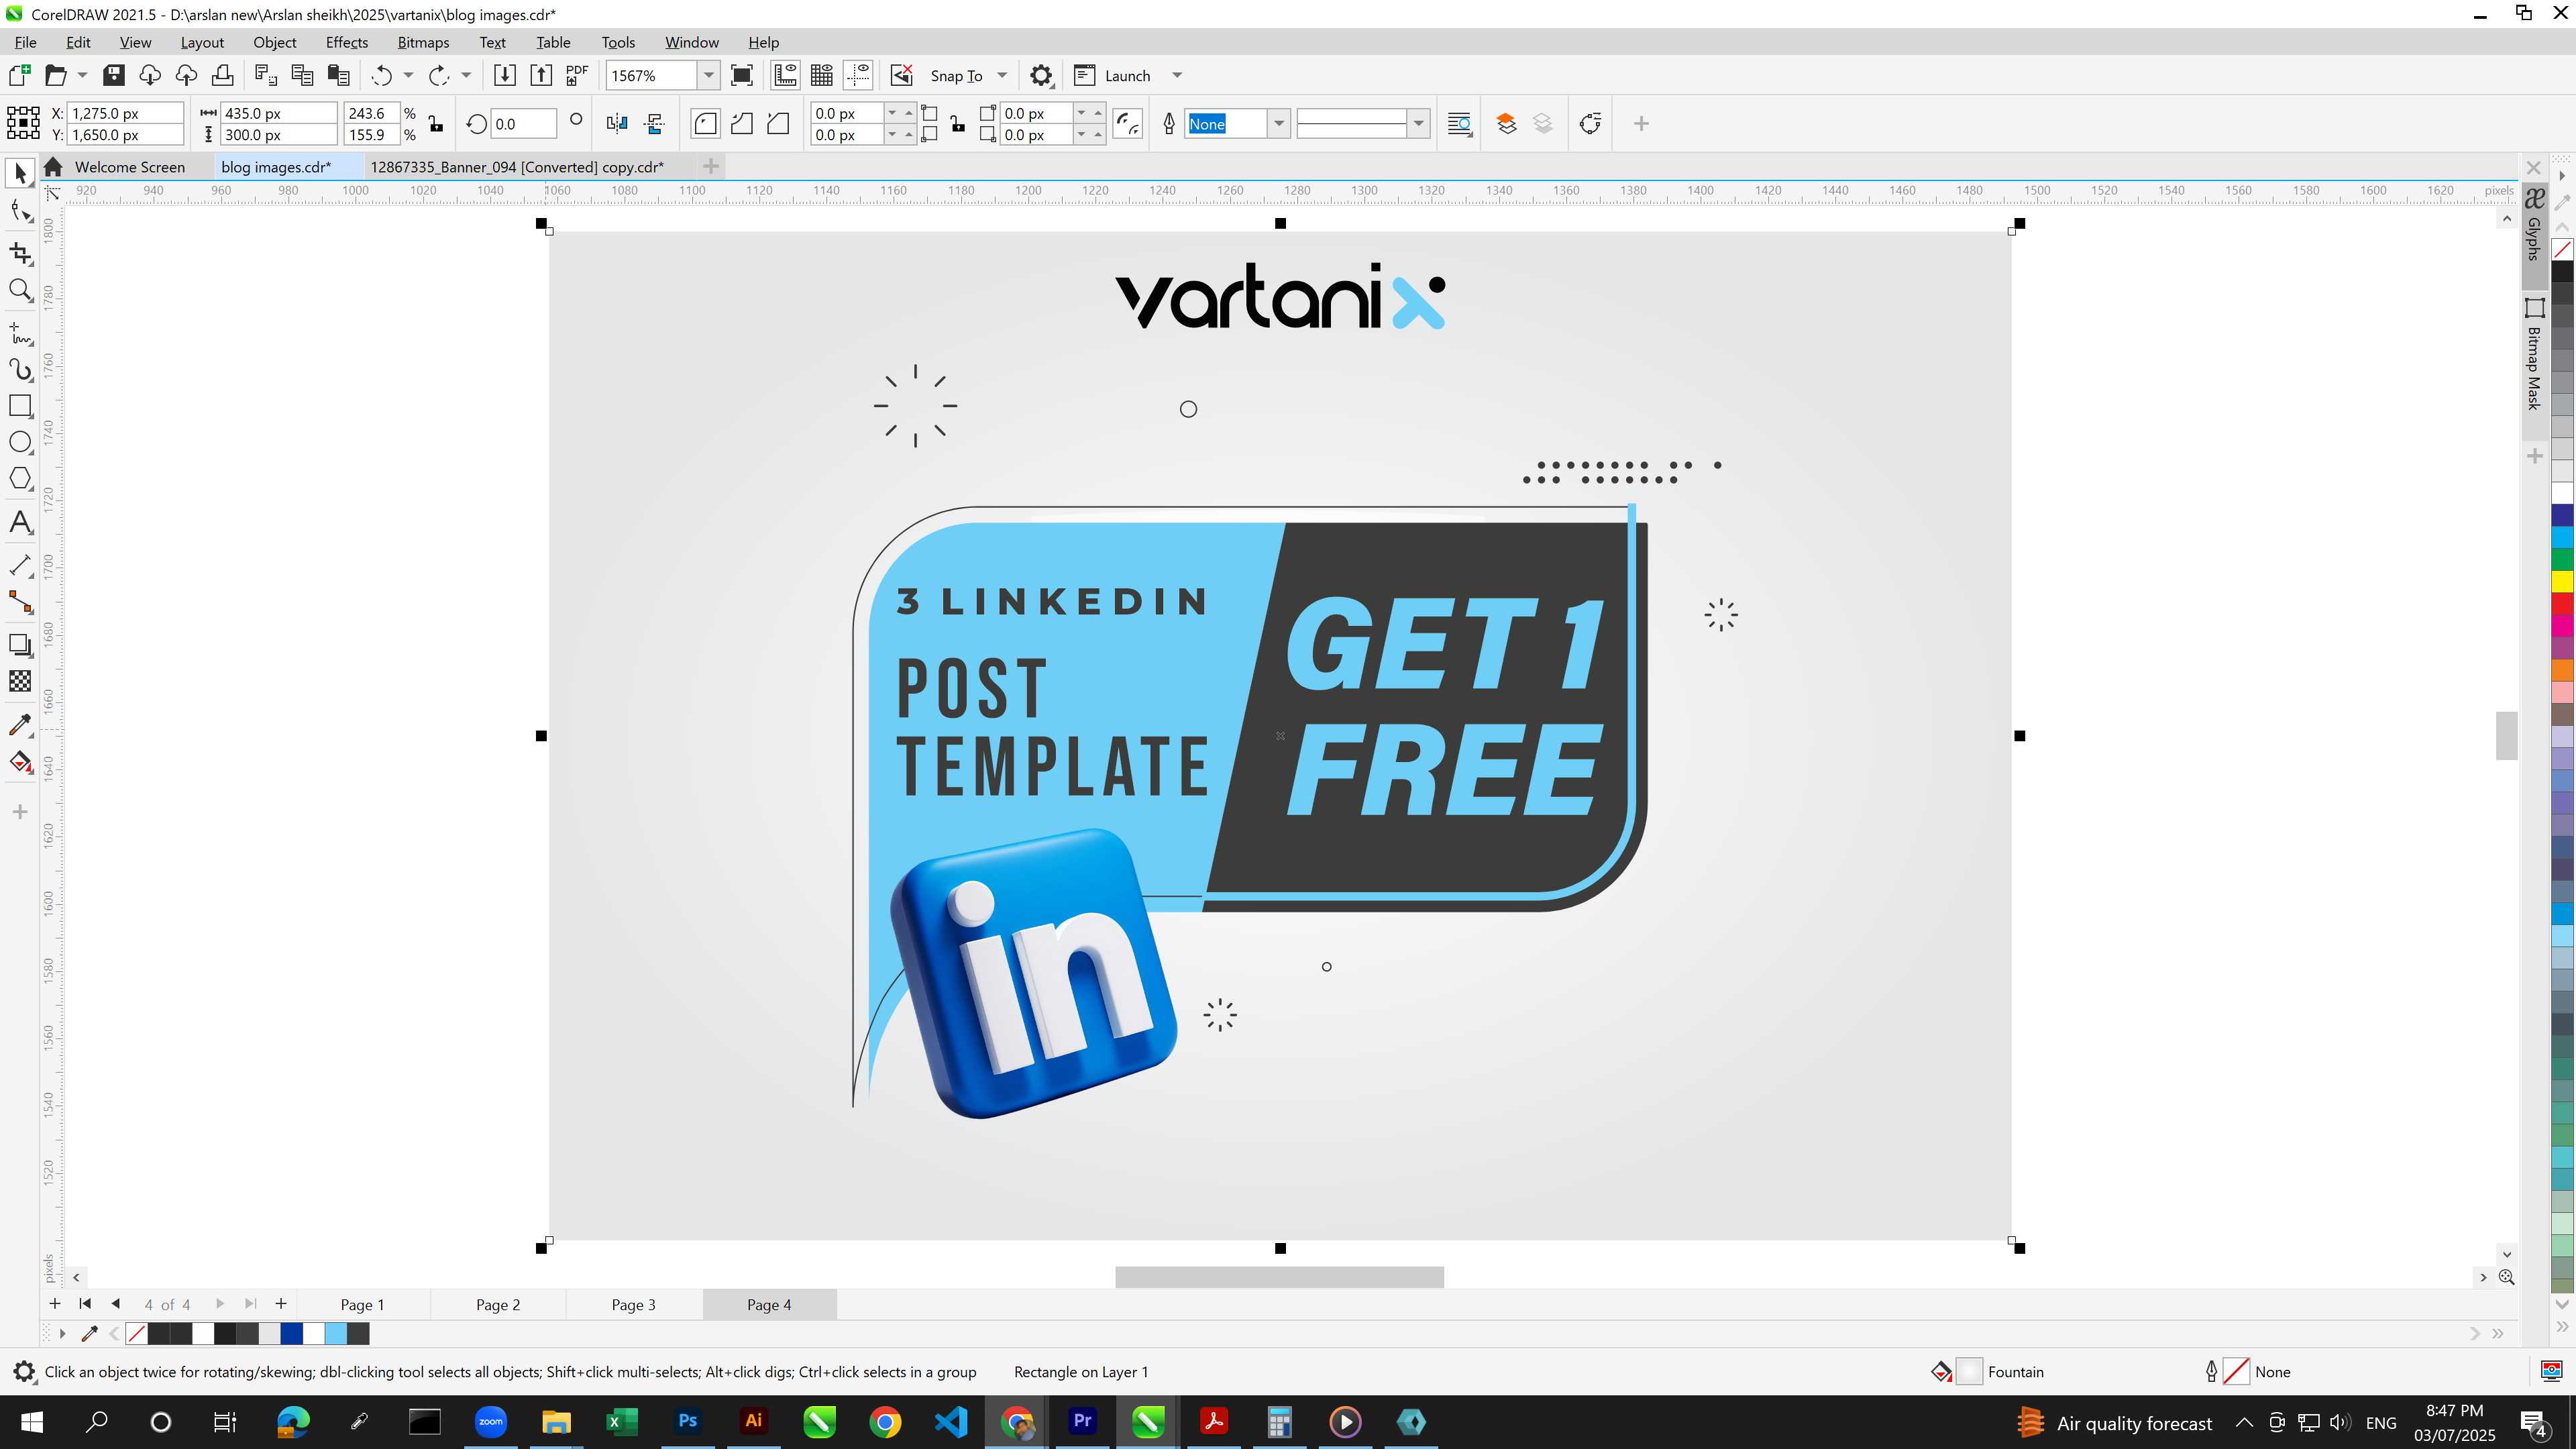Click the Print icon
Screen dimensions: 2576x1449
222,75
